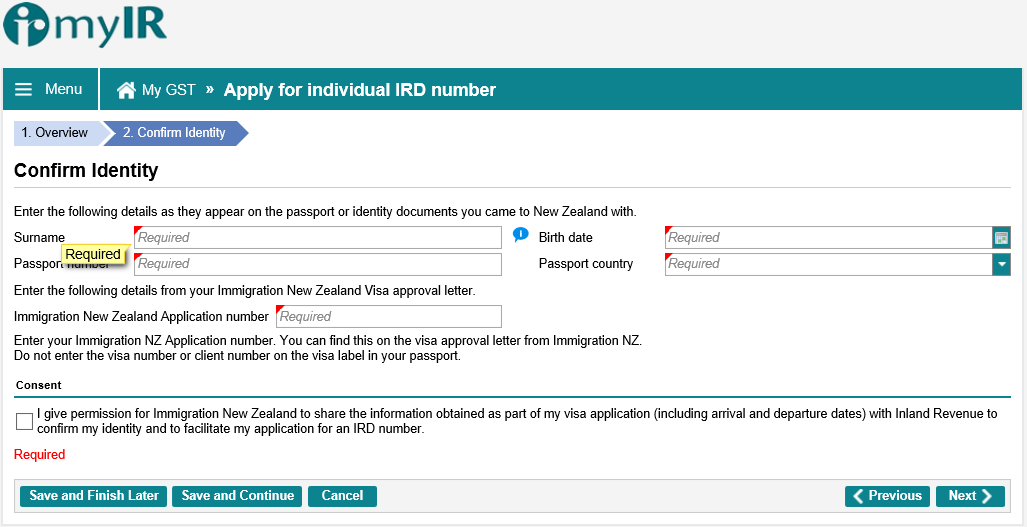The image size is (1027, 527).
Task: Click the Passport number input field
Action: (318, 264)
